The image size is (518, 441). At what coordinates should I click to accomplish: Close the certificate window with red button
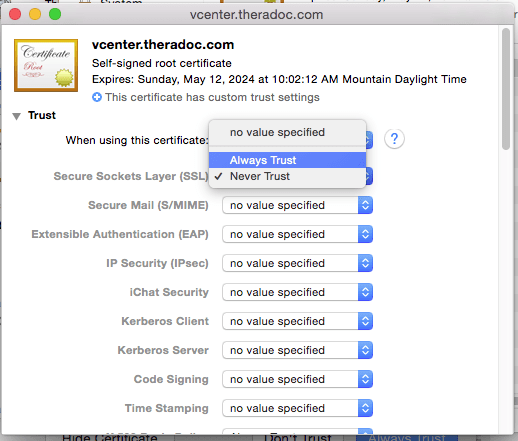pyautogui.click(x=15, y=14)
